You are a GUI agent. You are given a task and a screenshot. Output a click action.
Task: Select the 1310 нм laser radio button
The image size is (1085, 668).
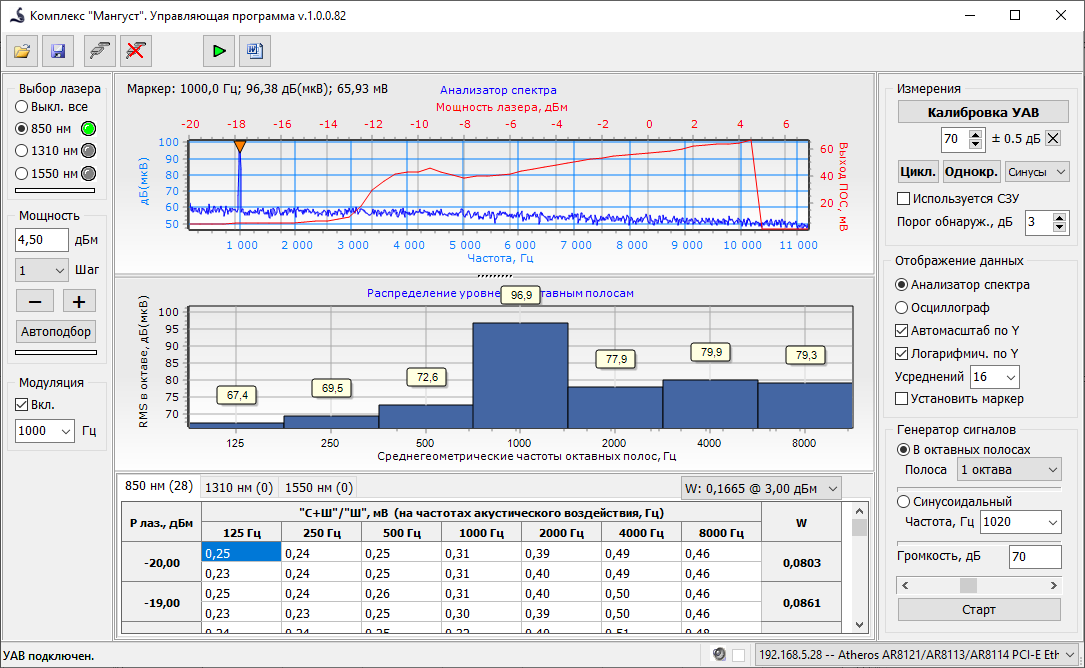pos(22,151)
